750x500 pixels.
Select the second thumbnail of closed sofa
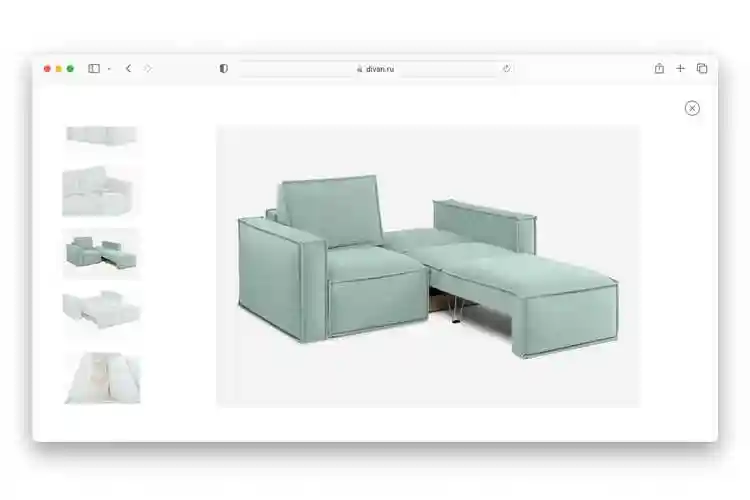[102, 191]
